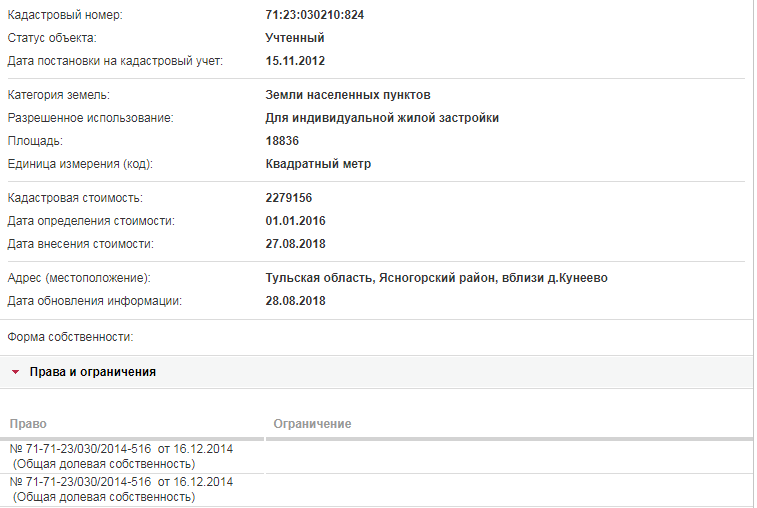Click the first right record № 71-71-23/030/2014-516

(121, 456)
